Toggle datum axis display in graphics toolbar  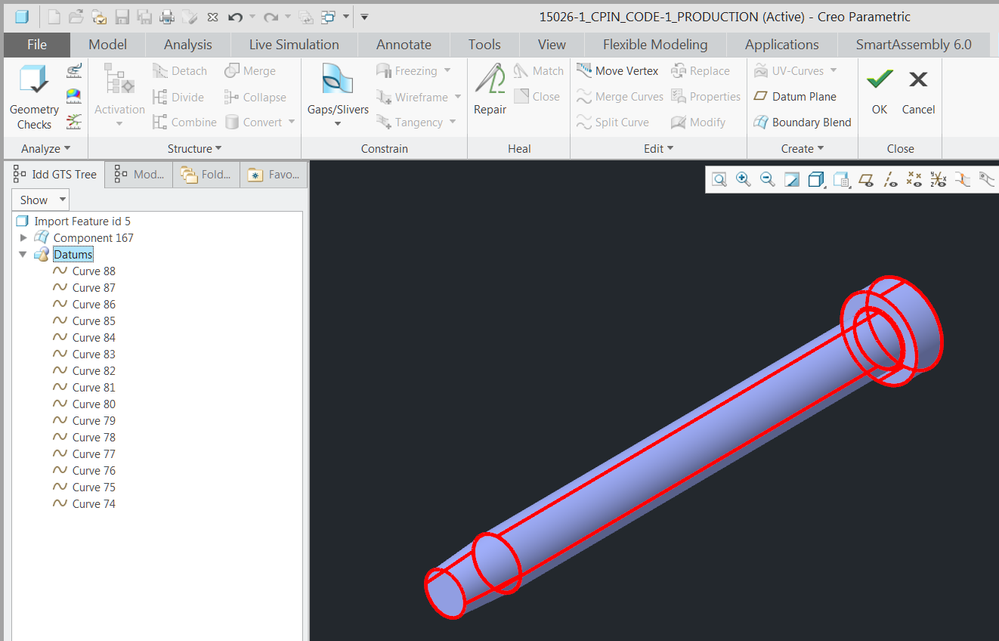pyautogui.click(x=890, y=180)
